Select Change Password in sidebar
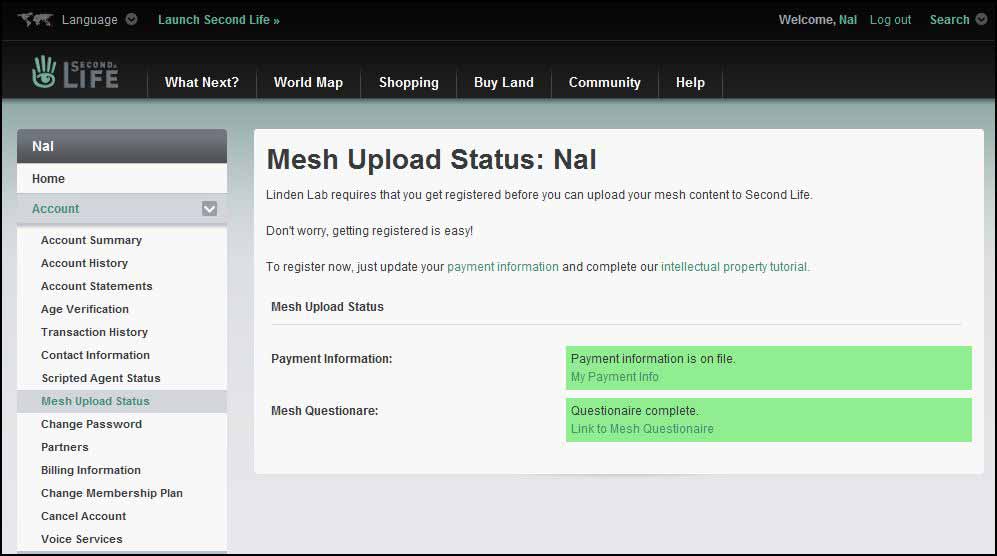The image size is (997, 556). (x=91, y=424)
